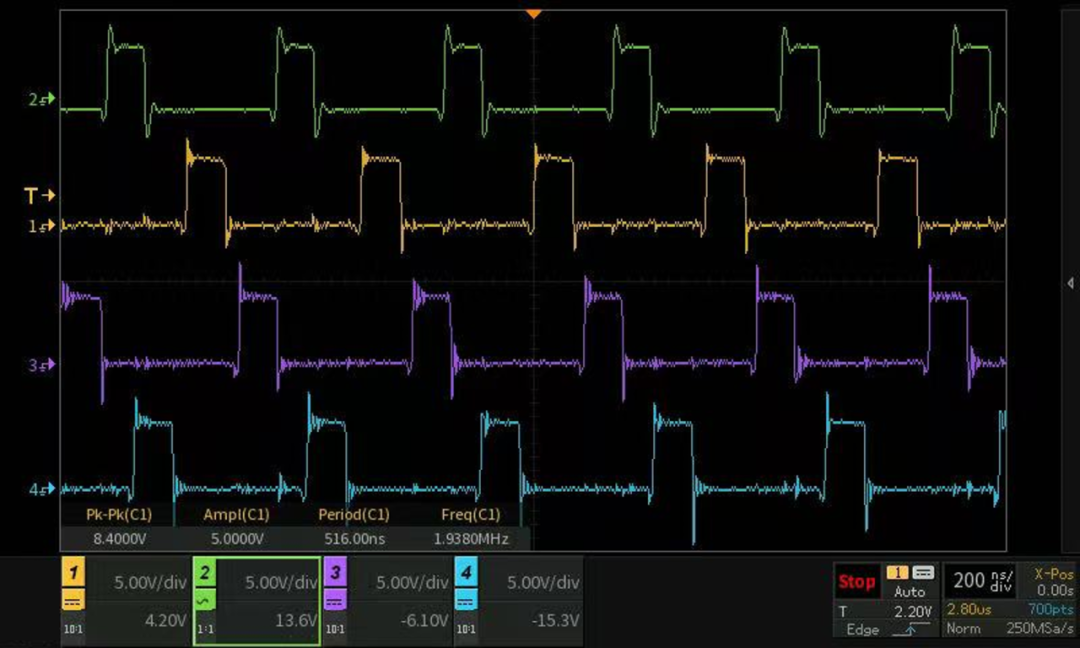This screenshot has width=1080, height=648.
Task: Click the 8.4000V peak-to-peak value
Action: point(119,539)
